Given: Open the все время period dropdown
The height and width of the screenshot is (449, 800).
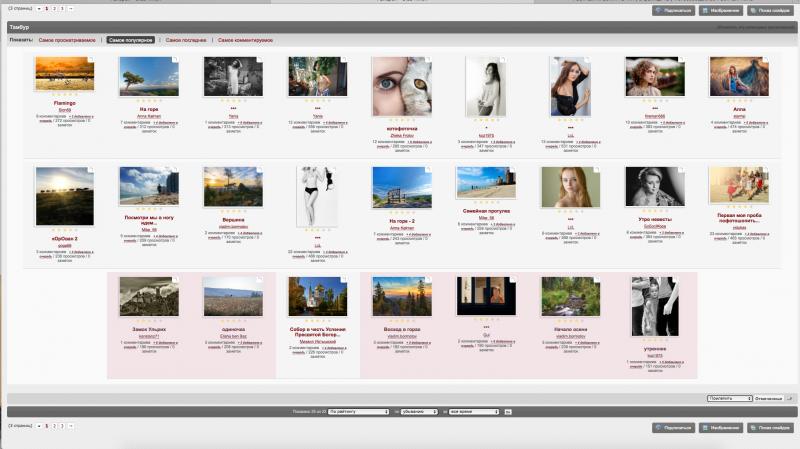Looking at the screenshot, I should (x=473, y=411).
